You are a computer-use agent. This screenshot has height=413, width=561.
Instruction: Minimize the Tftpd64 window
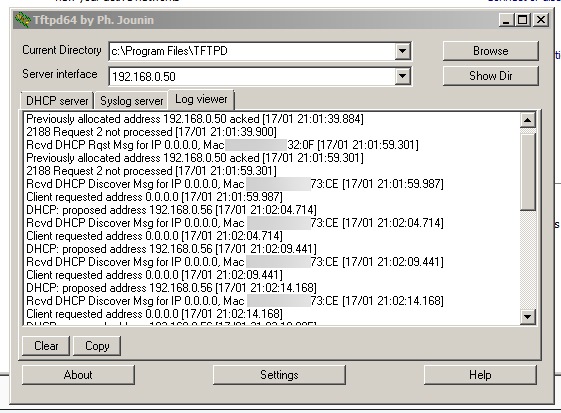(x=506, y=20)
